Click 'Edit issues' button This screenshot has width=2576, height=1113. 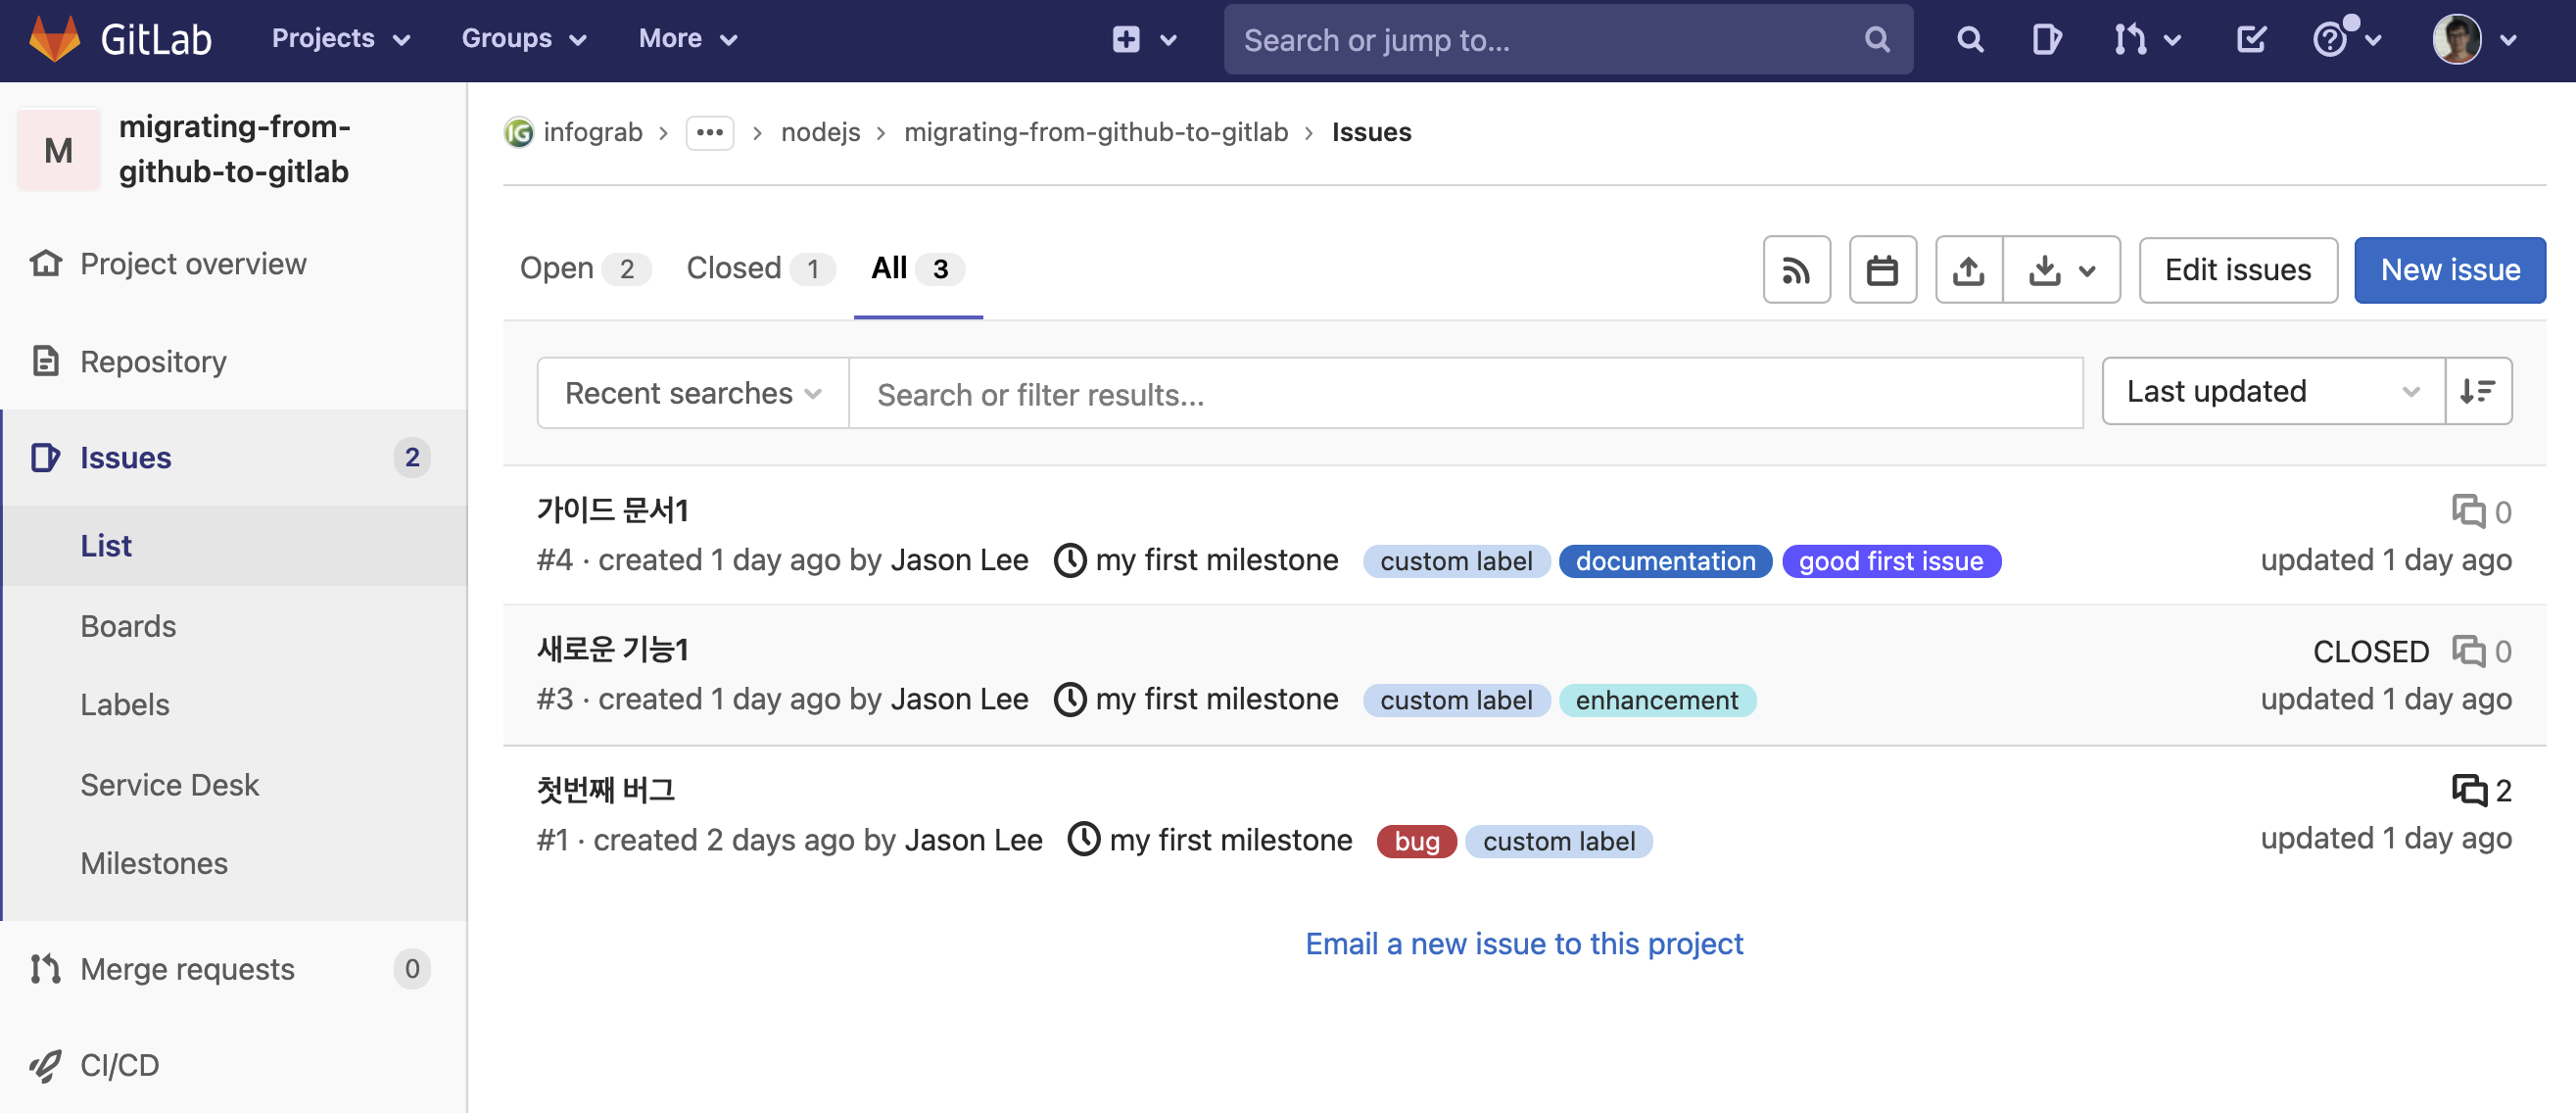(x=2236, y=268)
